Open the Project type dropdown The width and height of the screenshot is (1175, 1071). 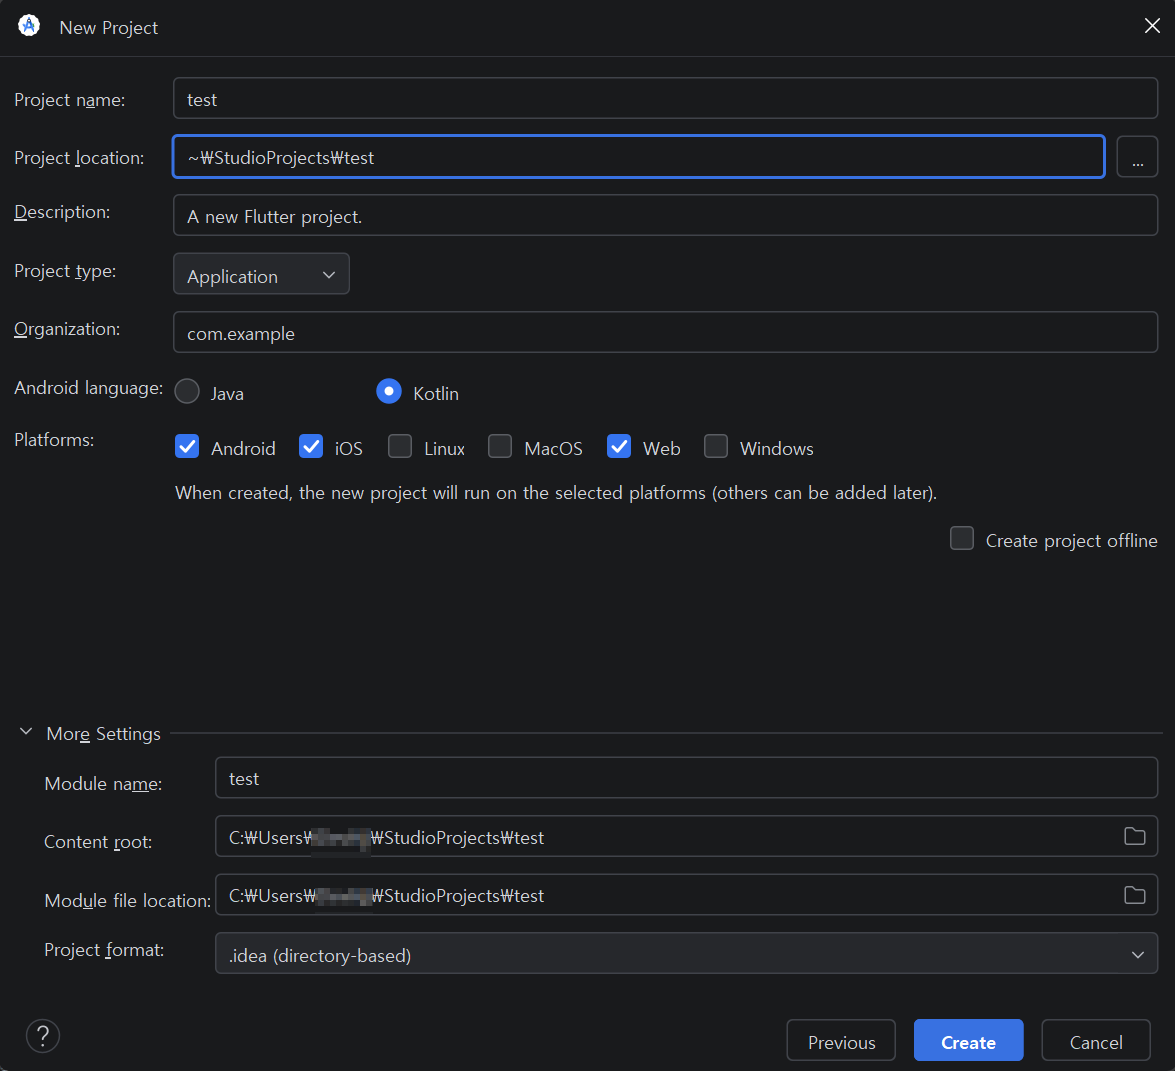pos(262,274)
